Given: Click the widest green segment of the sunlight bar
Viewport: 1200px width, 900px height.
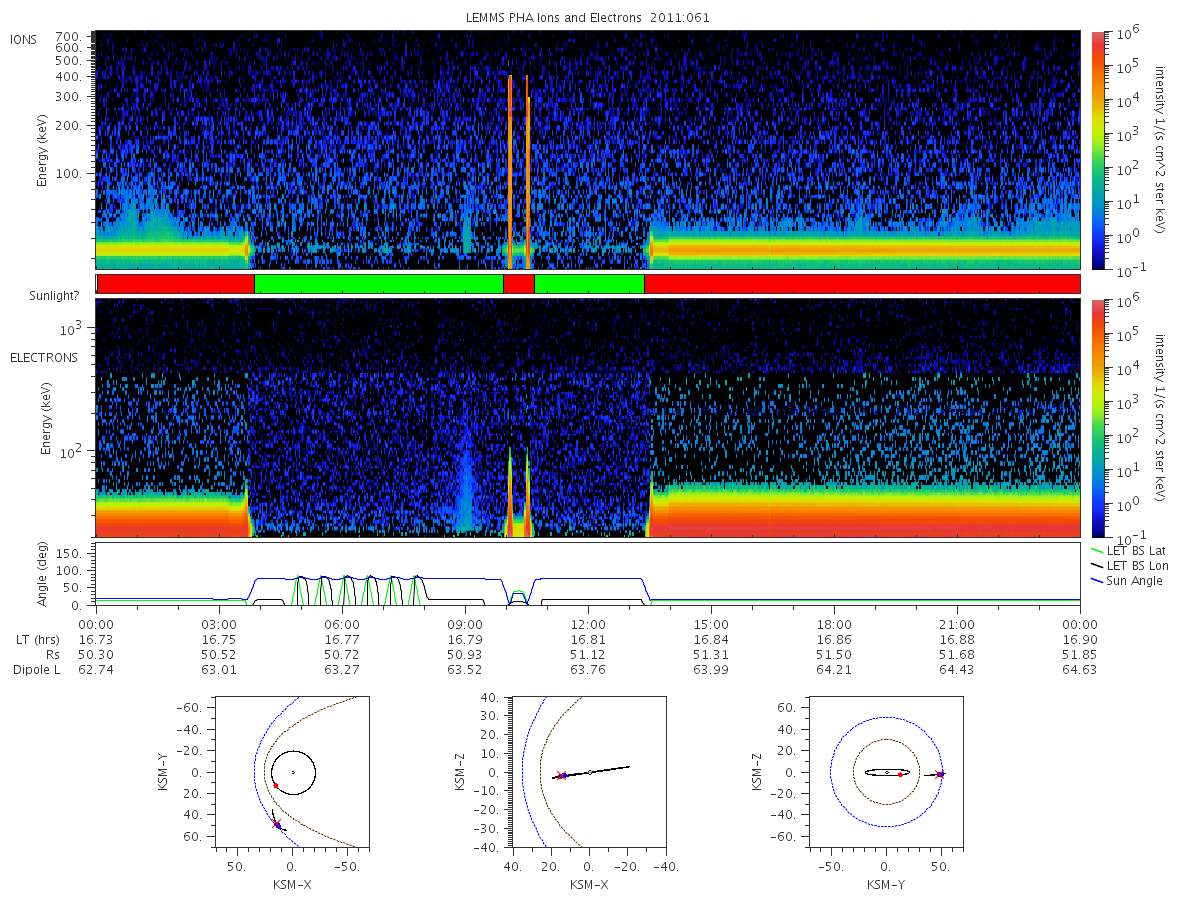Looking at the screenshot, I should pyautogui.click(x=379, y=284).
